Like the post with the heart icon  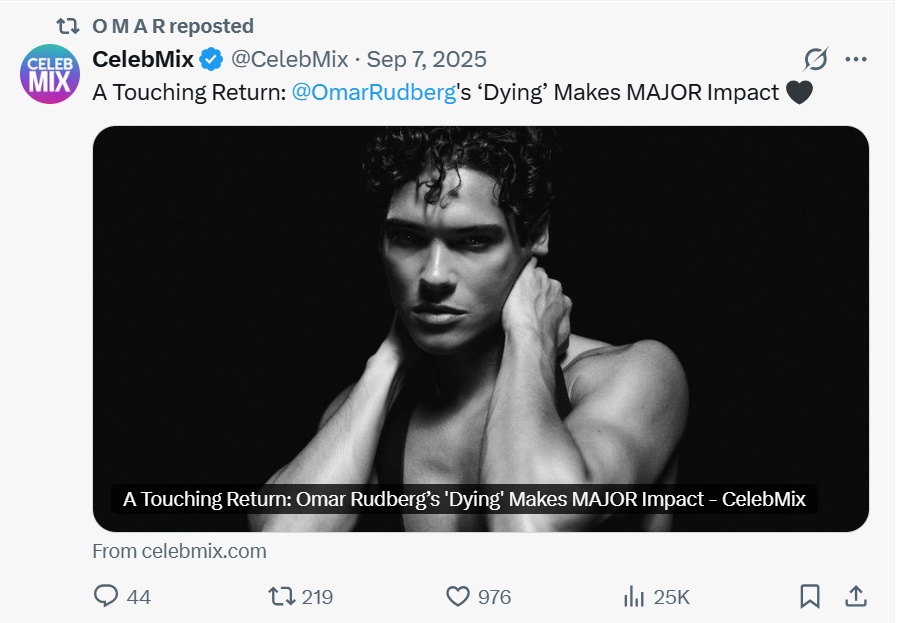coord(458,597)
